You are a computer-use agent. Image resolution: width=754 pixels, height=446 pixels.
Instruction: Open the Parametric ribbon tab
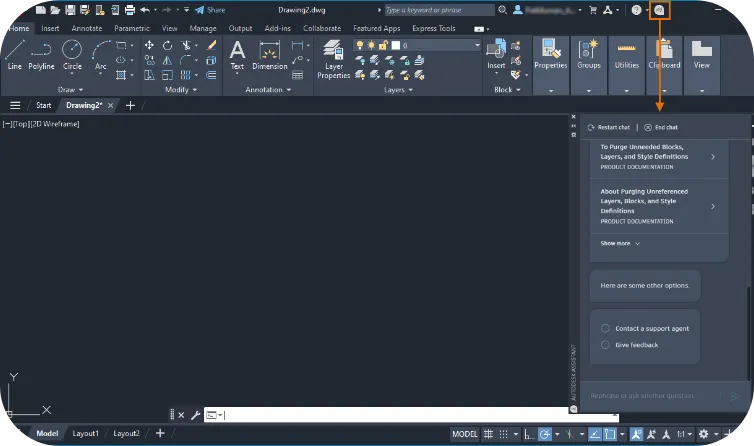tap(132, 28)
